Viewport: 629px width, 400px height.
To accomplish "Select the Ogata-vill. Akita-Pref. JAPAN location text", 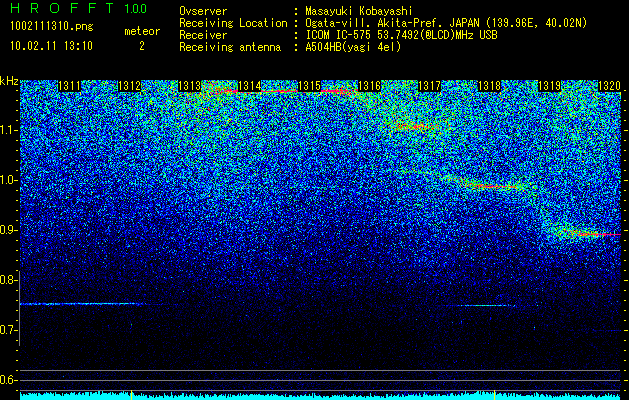I will click(446, 23).
